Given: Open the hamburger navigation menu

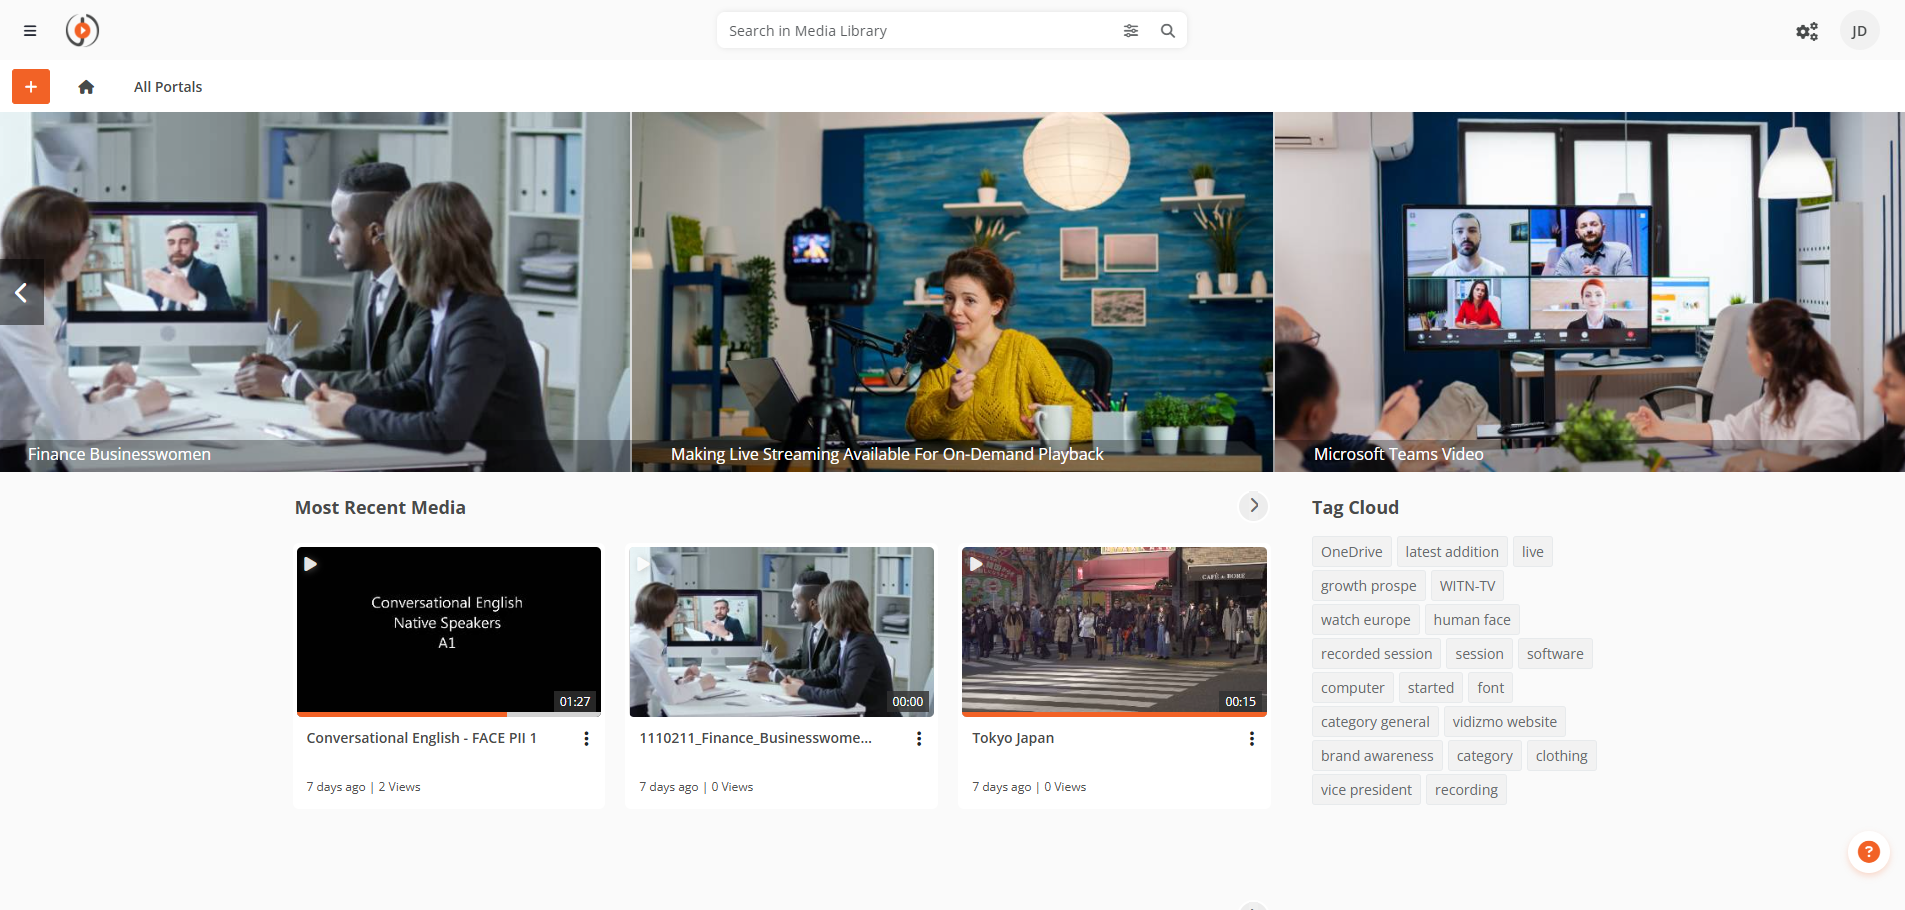Looking at the screenshot, I should coord(30,31).
